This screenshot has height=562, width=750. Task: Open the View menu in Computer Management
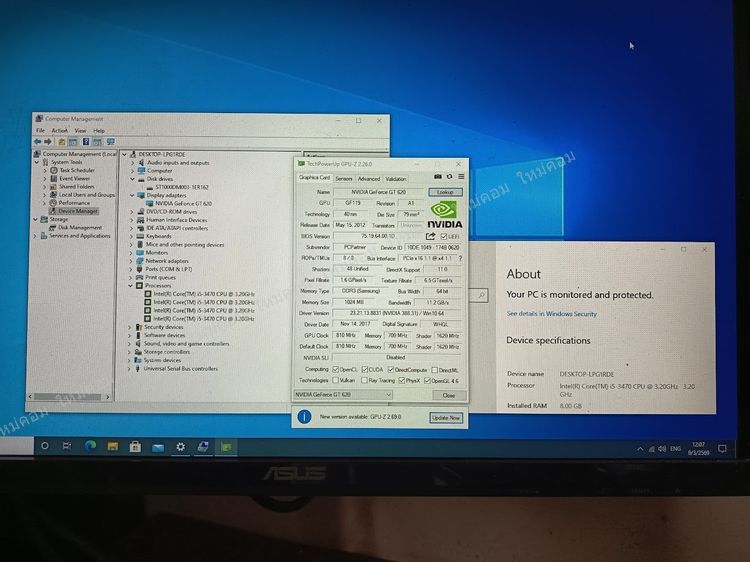point(80,131)
